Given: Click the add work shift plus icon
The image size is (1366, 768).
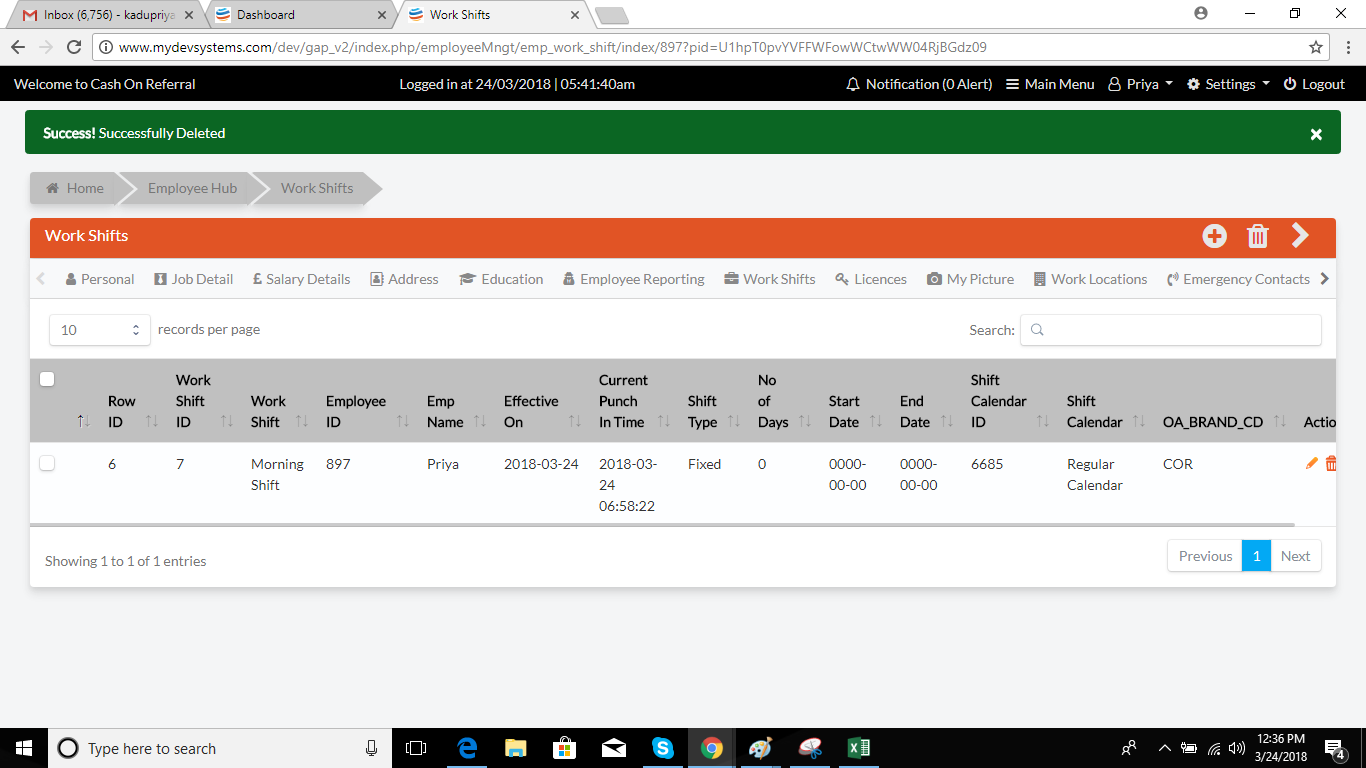Looking at the screenshot, I should click(x=1214, y=236).
